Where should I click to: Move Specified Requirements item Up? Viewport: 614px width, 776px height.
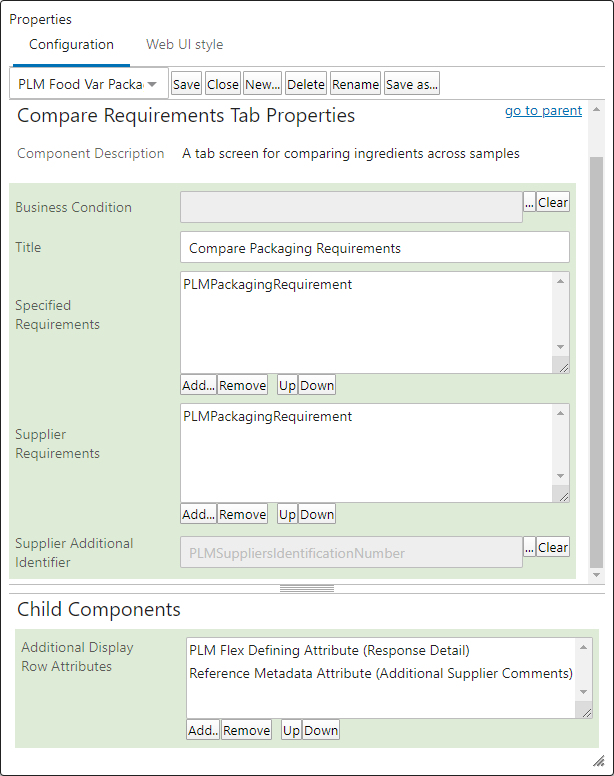pos(287,385)
